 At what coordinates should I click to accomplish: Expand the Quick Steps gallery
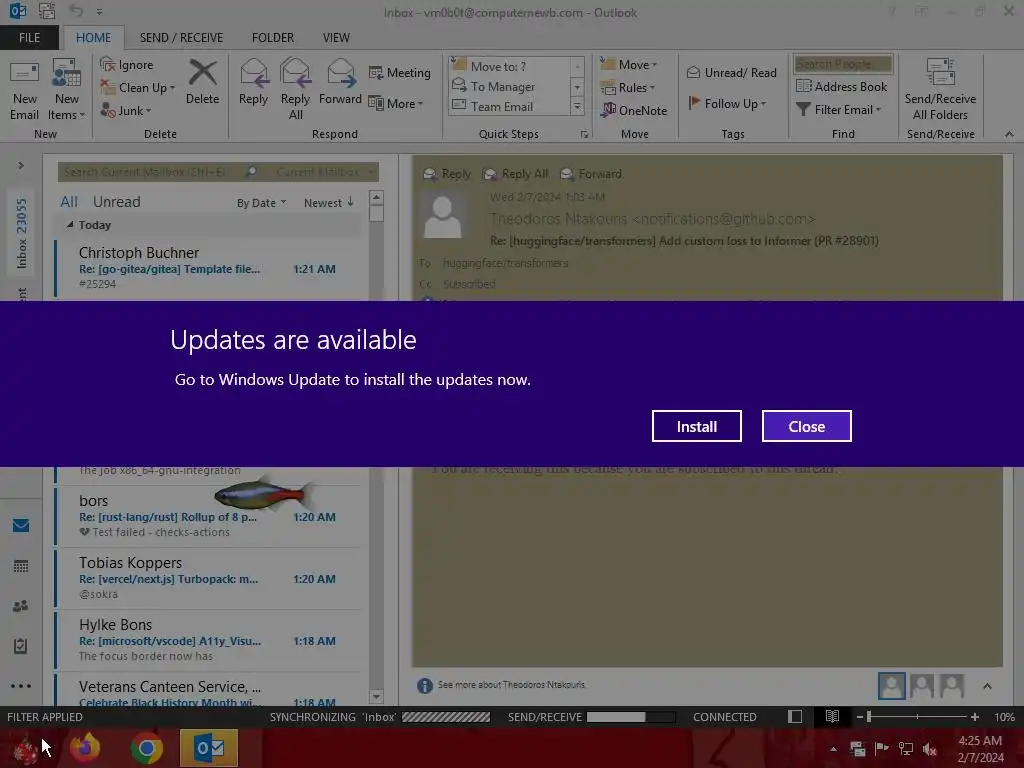577,106
